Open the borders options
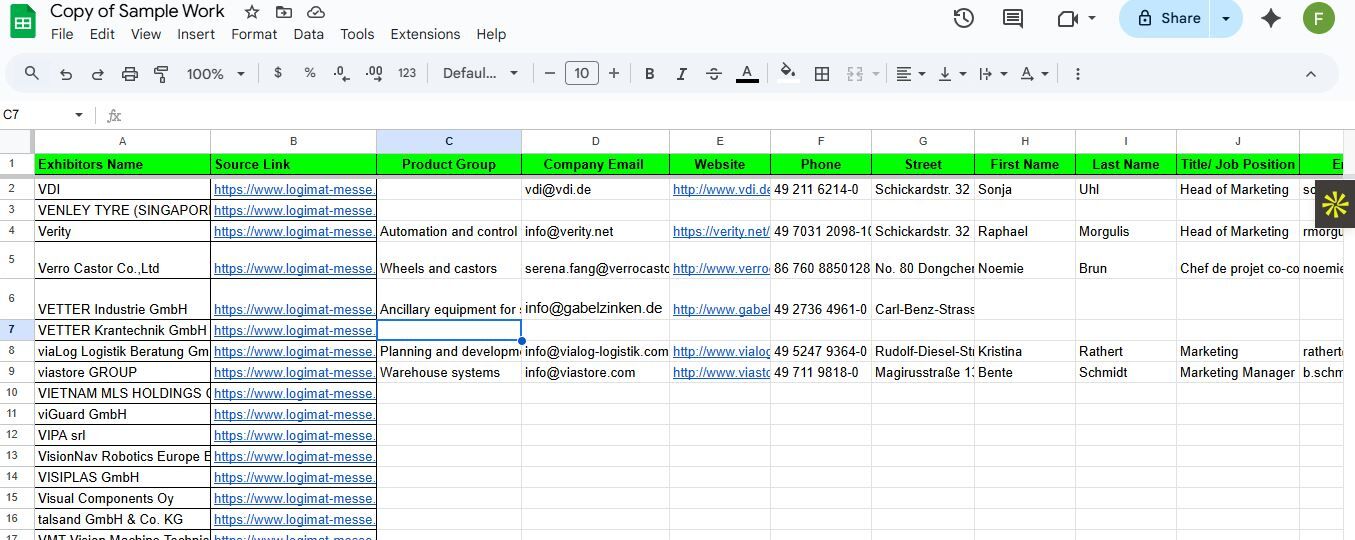Screen dimensions: 1355x540 (x=822, y=73)
